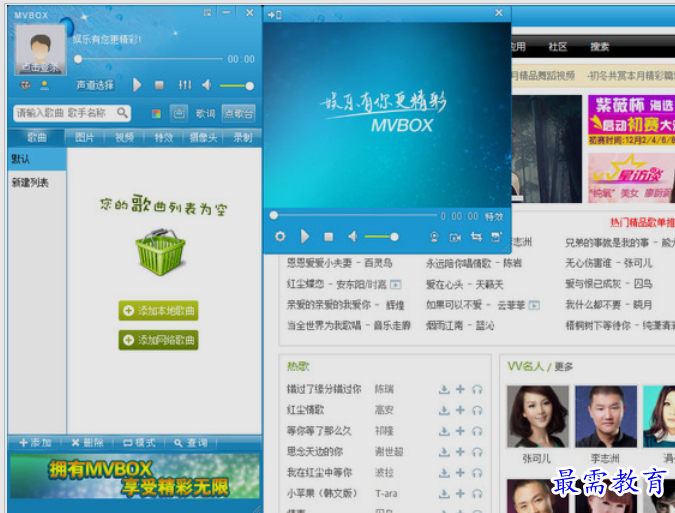
Task: Switch to the 录制 tab
Action: [x=242, y=137]
